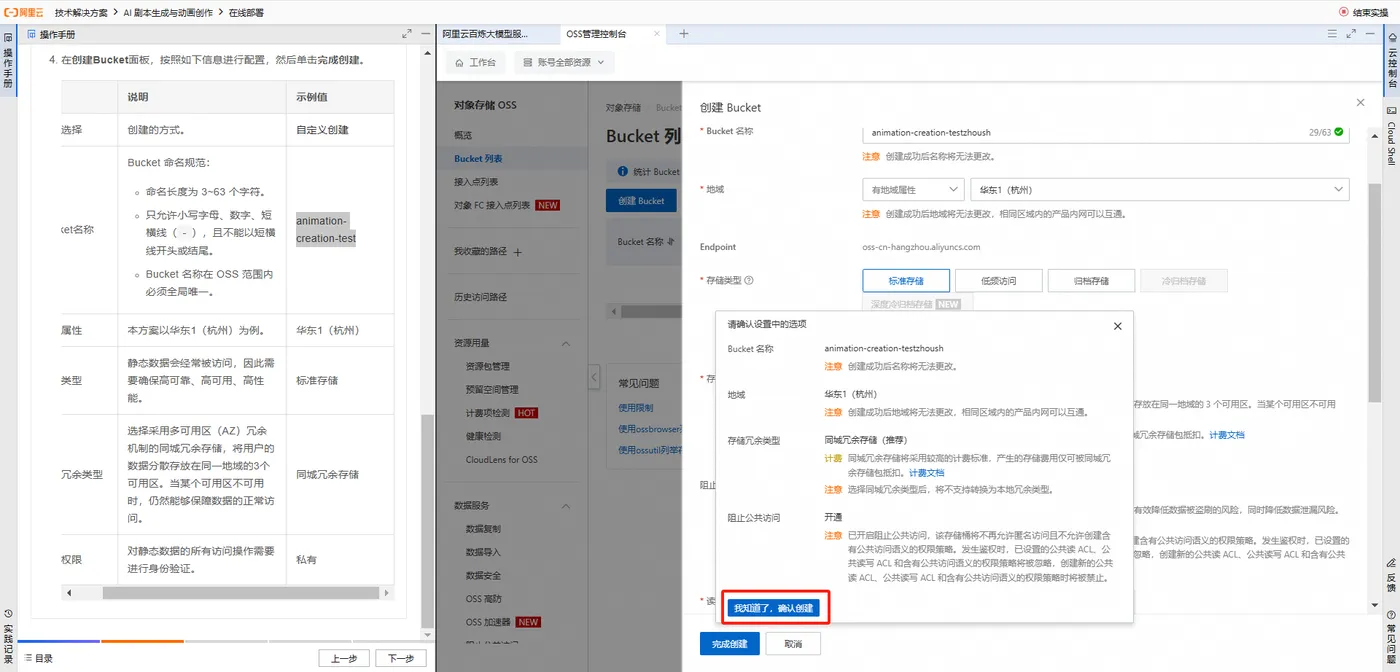Open 计费项检测 in the sidebar
The width and height of the screenshot is (1400, 672).
[x=488, y=413]
